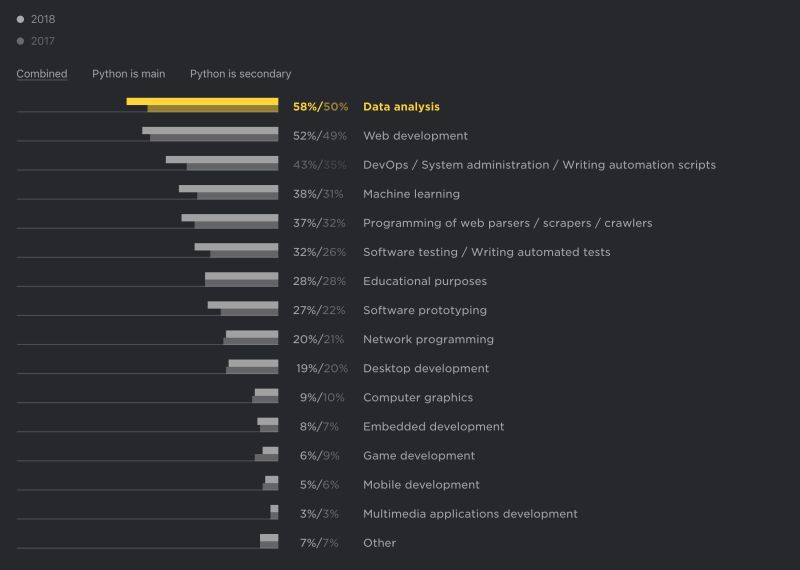Select the Game development label
The height and width of the screenshot is (570, 800).
click(x=419, y=456)
